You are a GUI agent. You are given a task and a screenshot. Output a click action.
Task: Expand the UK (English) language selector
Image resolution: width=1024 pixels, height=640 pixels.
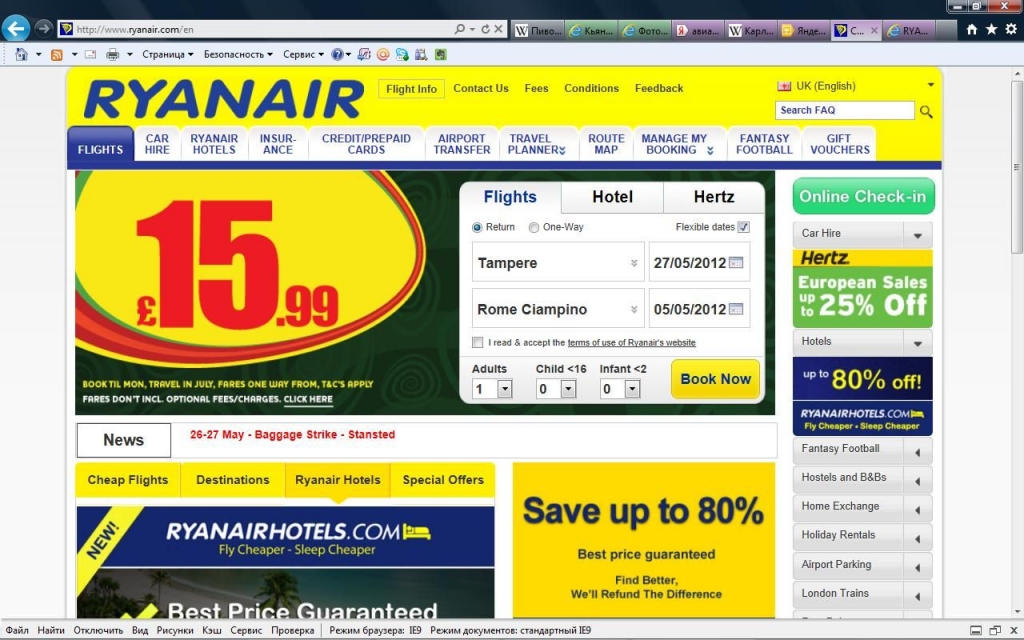click(931, 86)
